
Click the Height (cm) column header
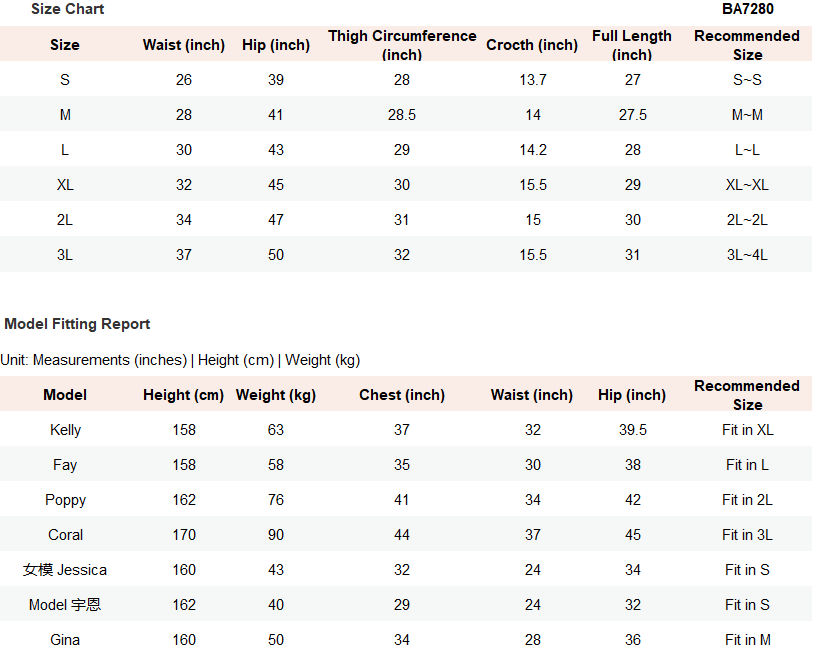(184, 395)
